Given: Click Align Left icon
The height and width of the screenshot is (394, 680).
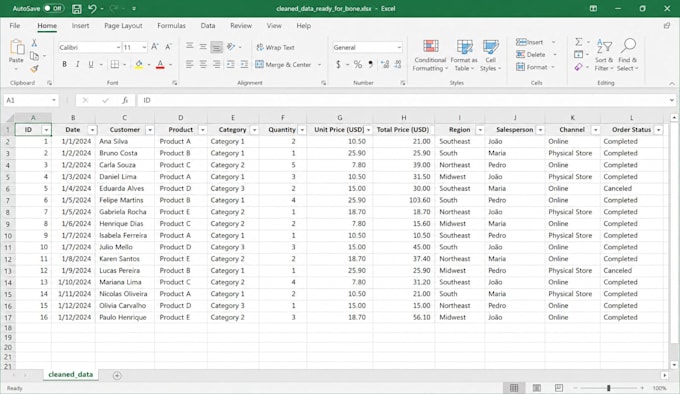Looking at the screenshot, I should 190,65.
